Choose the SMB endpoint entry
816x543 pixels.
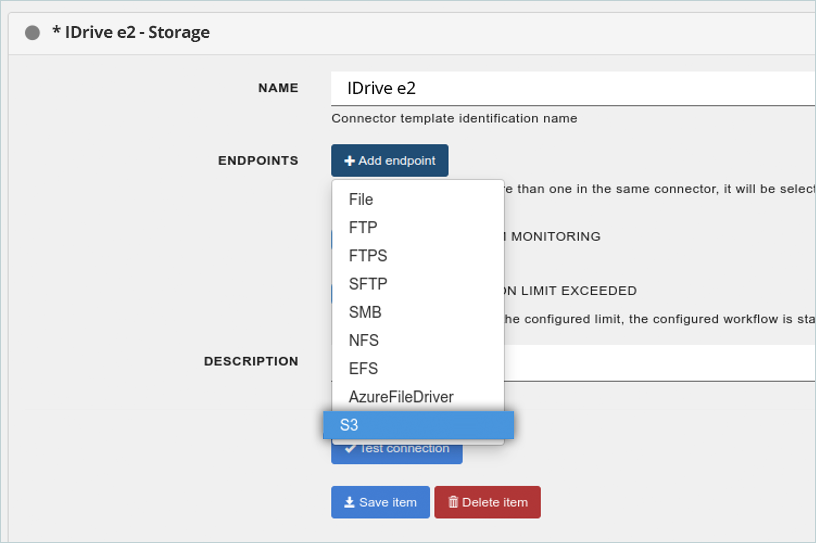tap(365, 312)
